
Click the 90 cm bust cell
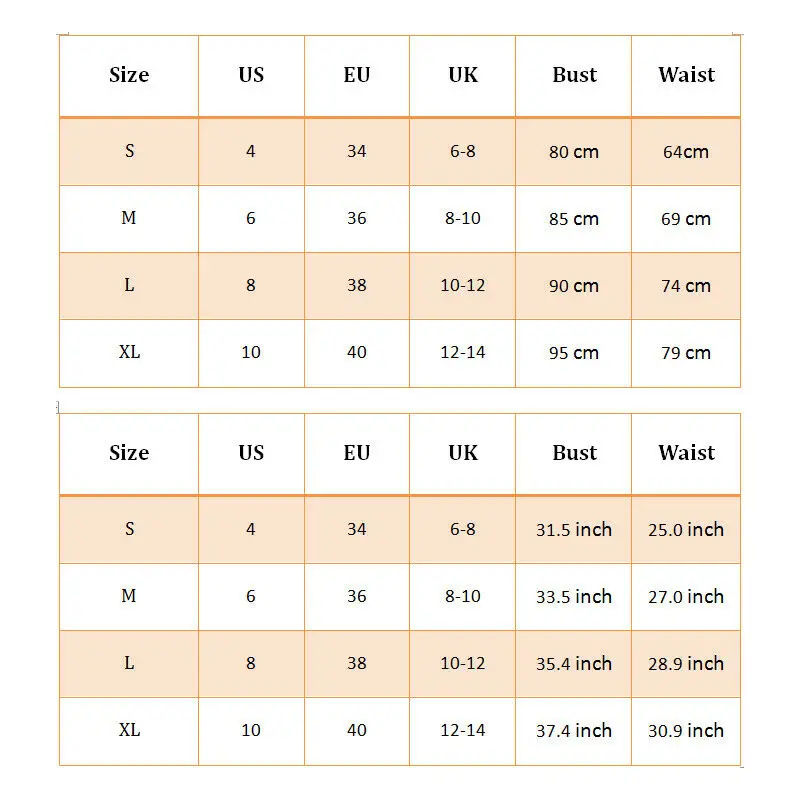(573, 286)
